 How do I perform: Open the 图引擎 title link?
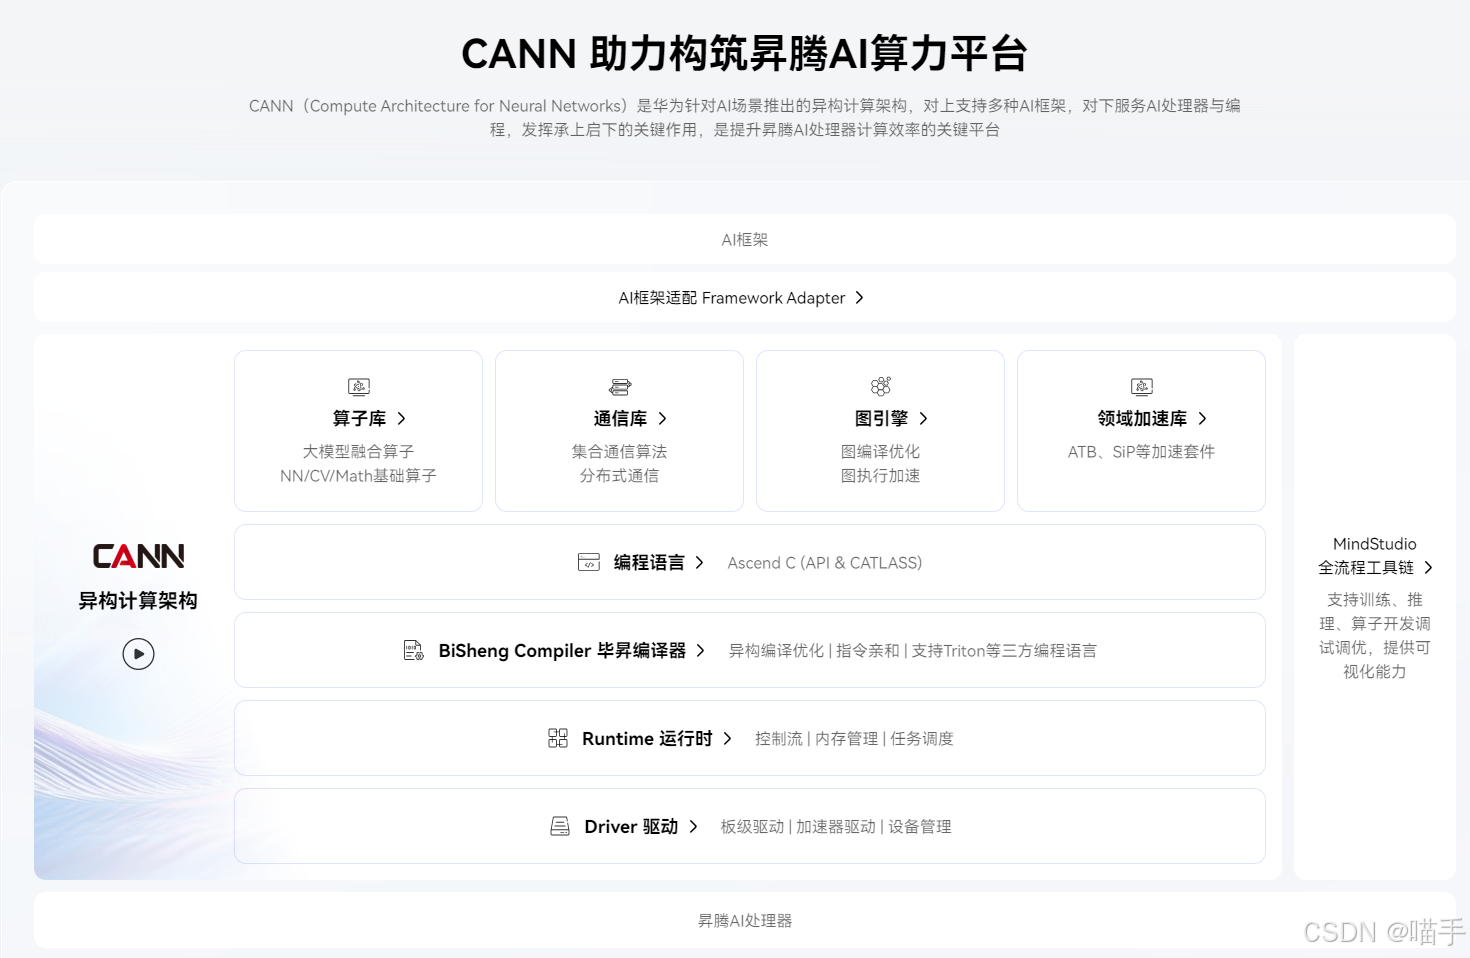881,418
